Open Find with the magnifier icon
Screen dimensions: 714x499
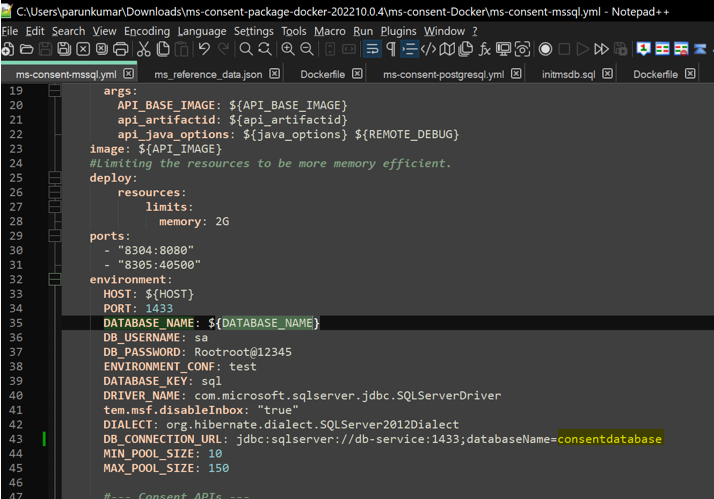pyautogui.click(x=246, y=49)
